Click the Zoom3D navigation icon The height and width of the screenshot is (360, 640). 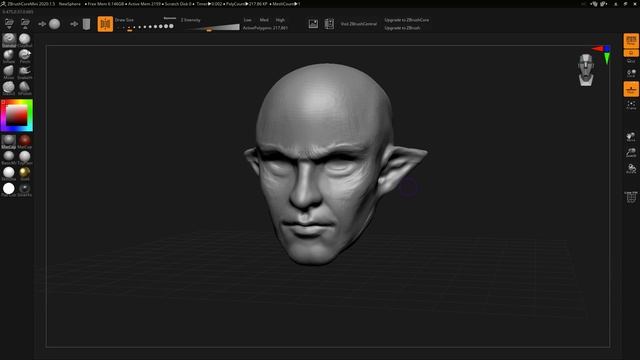click(x=631, y=153)
